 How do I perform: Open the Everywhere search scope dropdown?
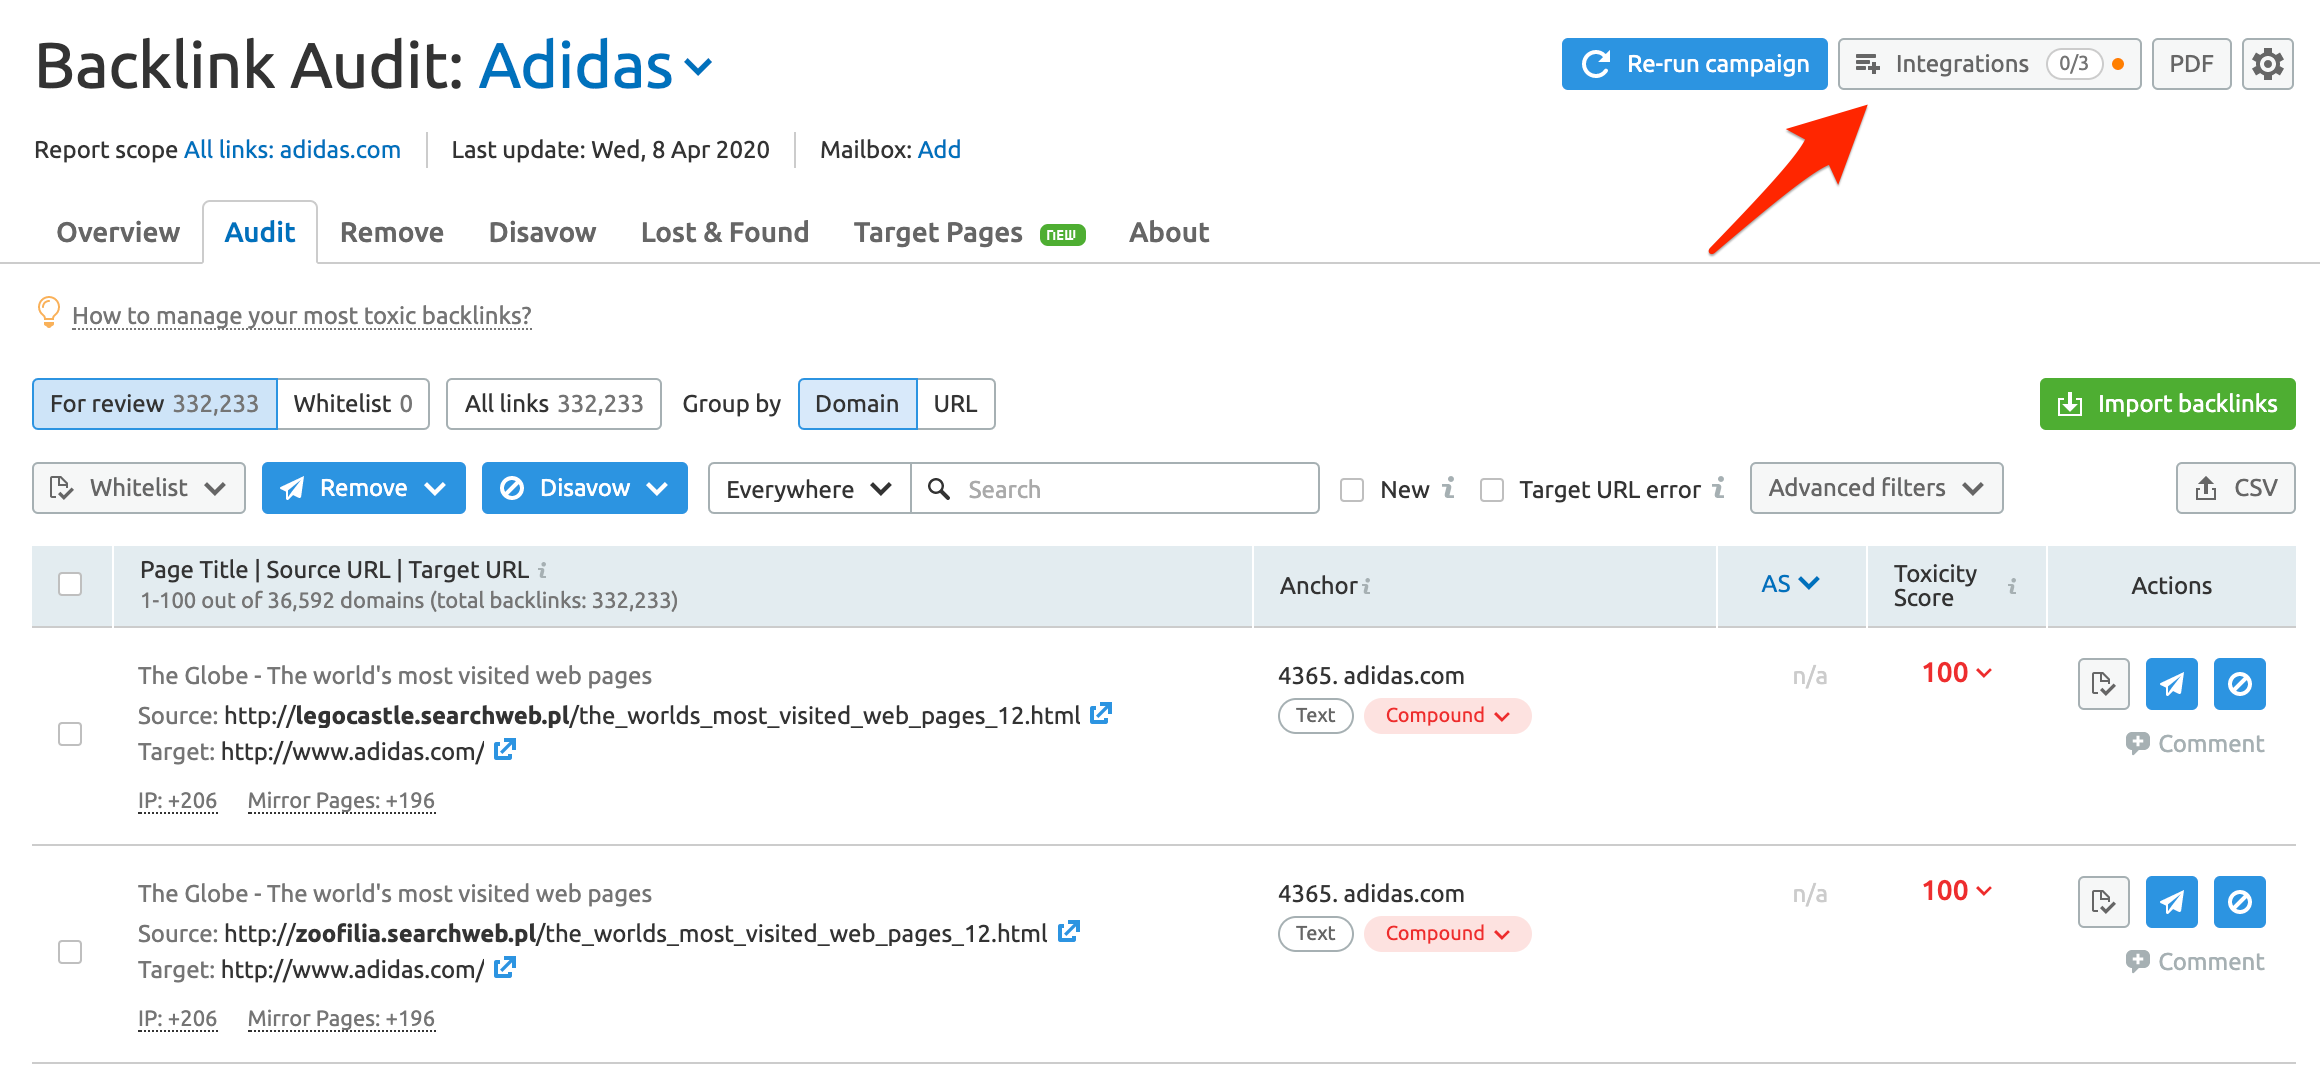(808, 489)
